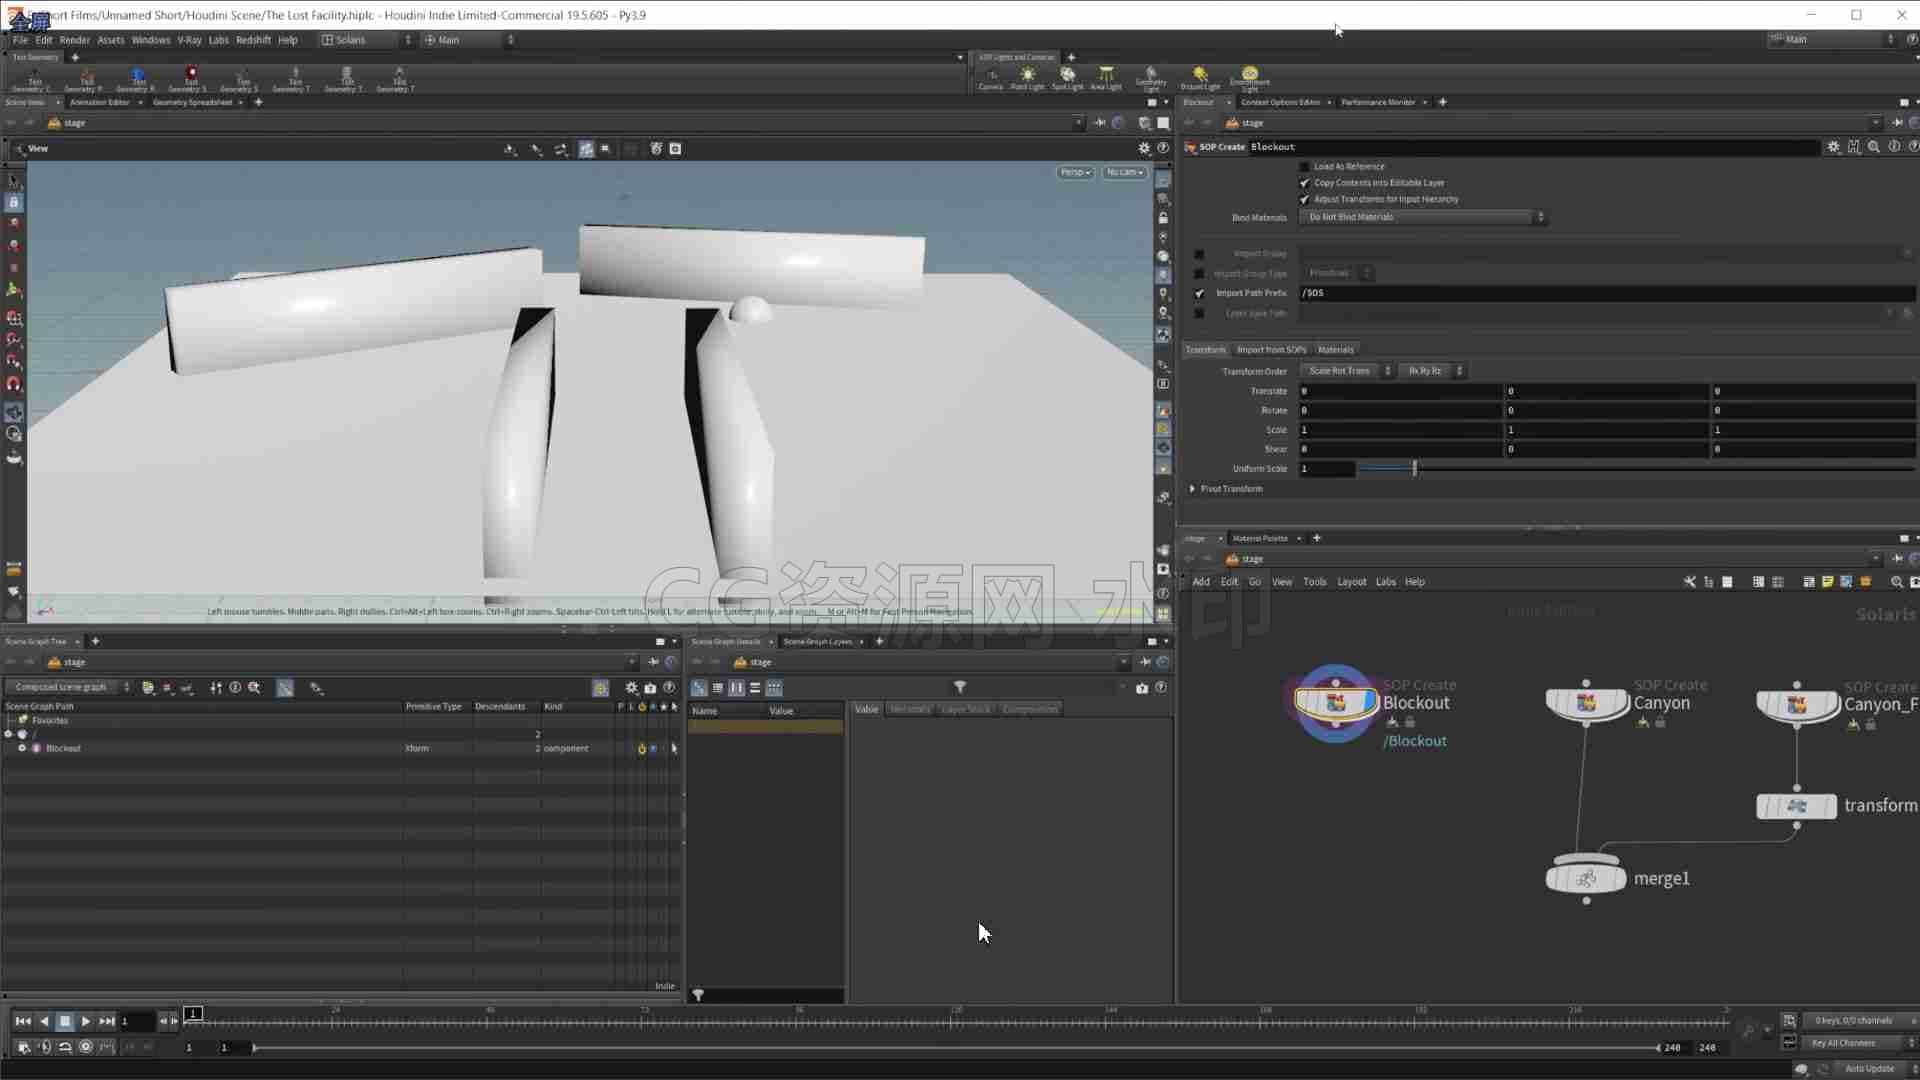The image size is (1920, 1080).
Task: Toggle the Import Path Prefix checkbox
Action: [1199, 293]
